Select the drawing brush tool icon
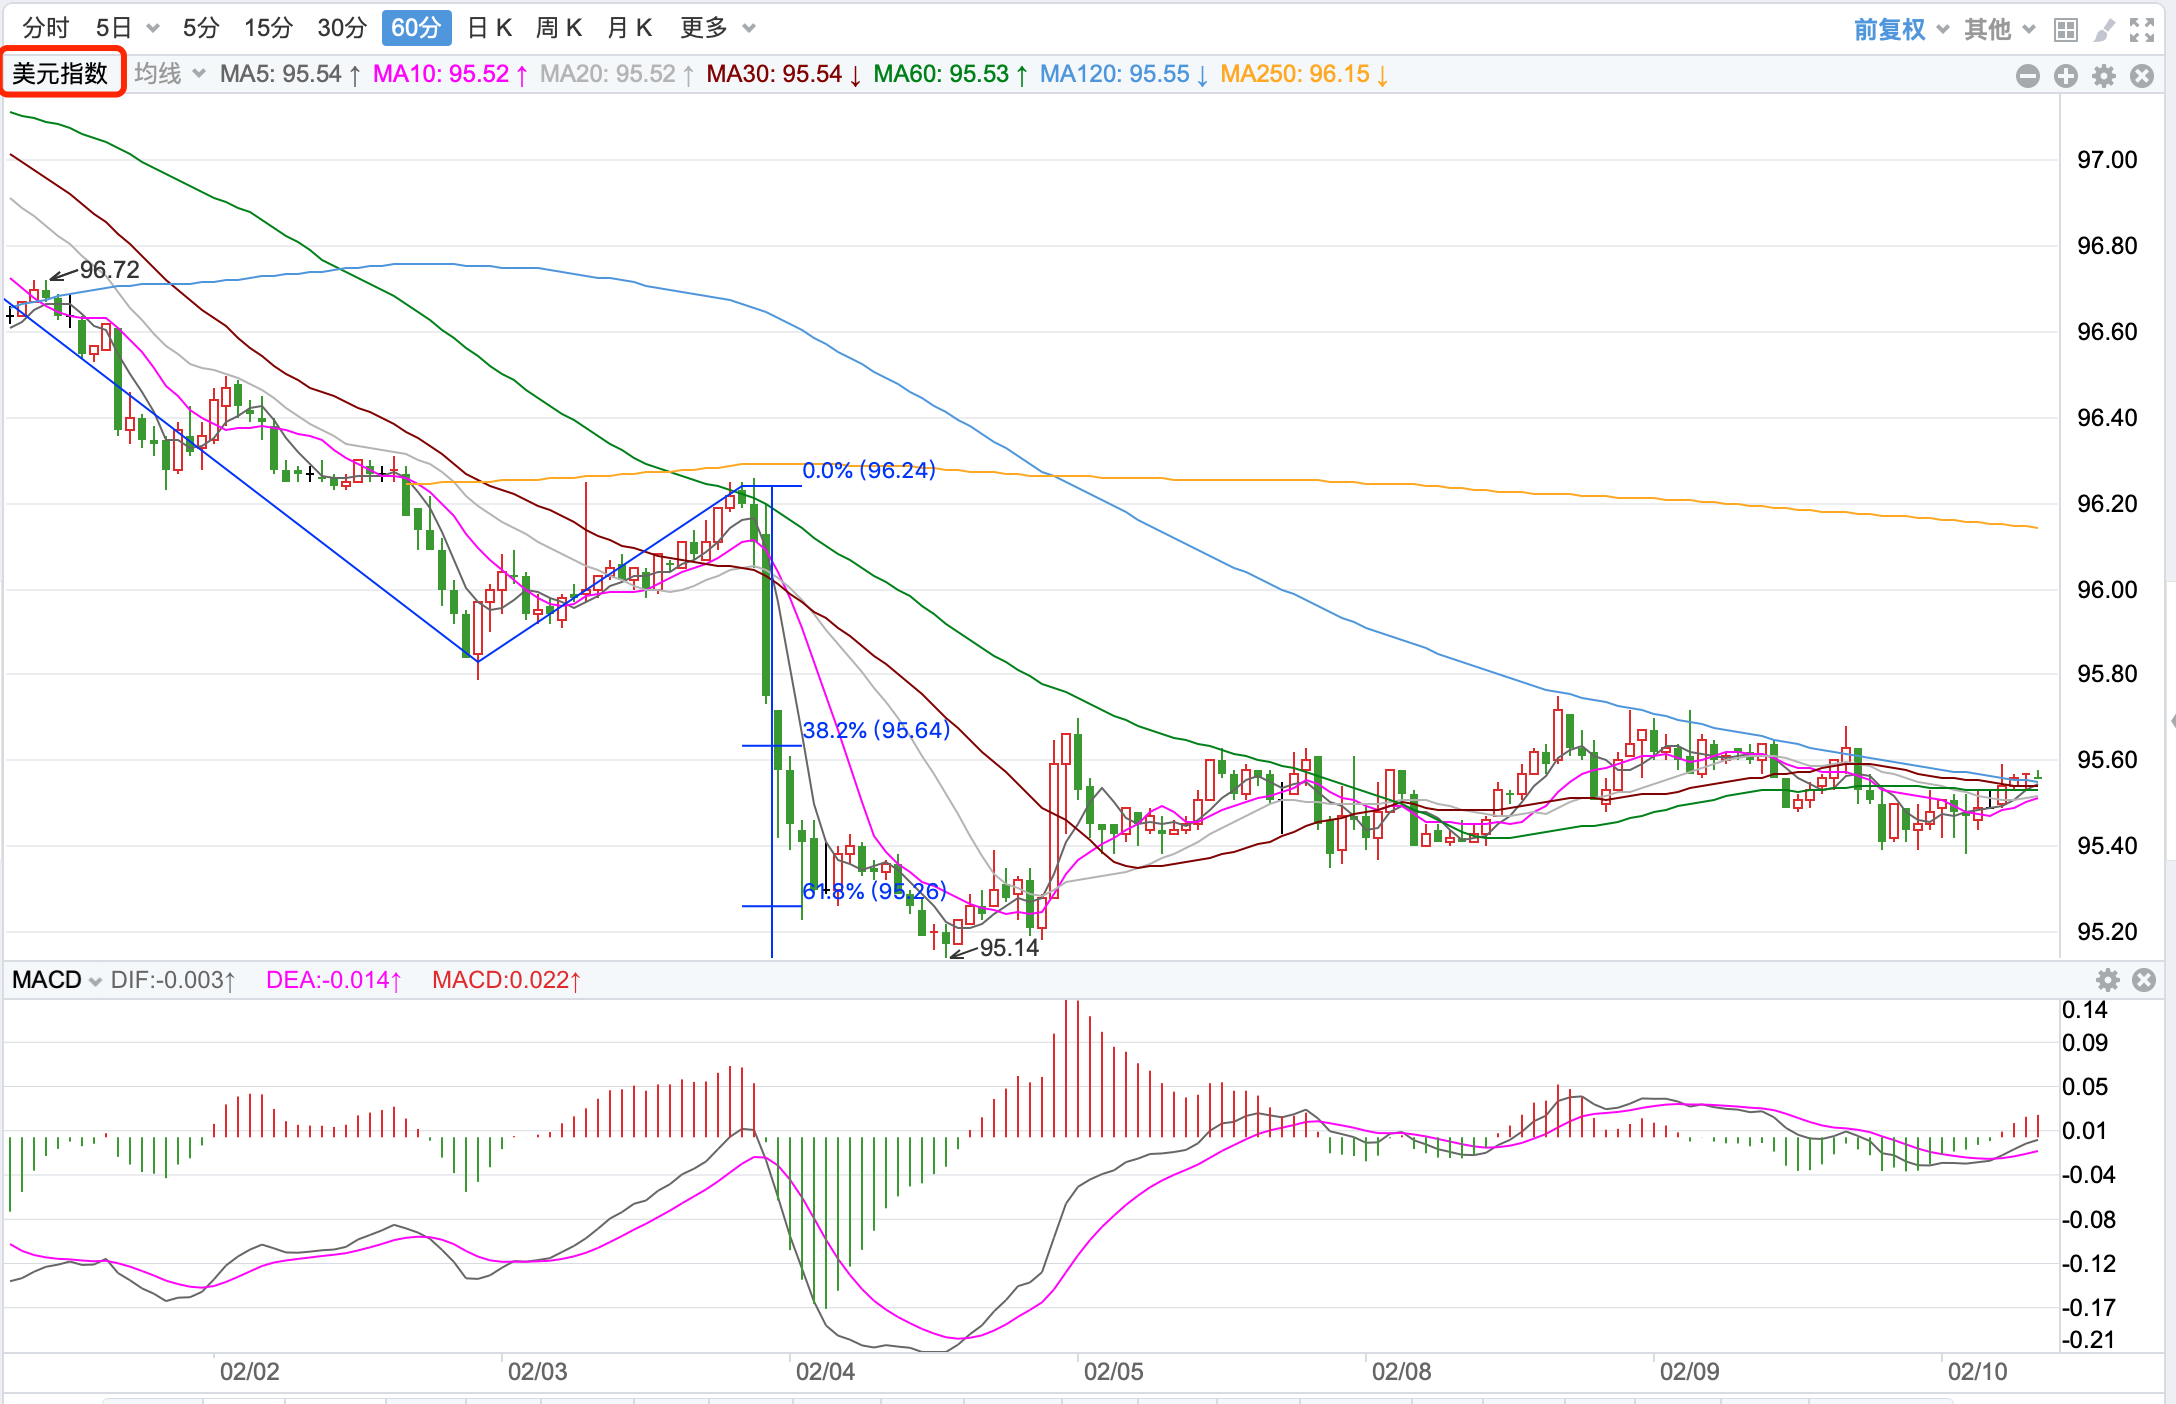2176x1404 pixels. coord(2104,30)
